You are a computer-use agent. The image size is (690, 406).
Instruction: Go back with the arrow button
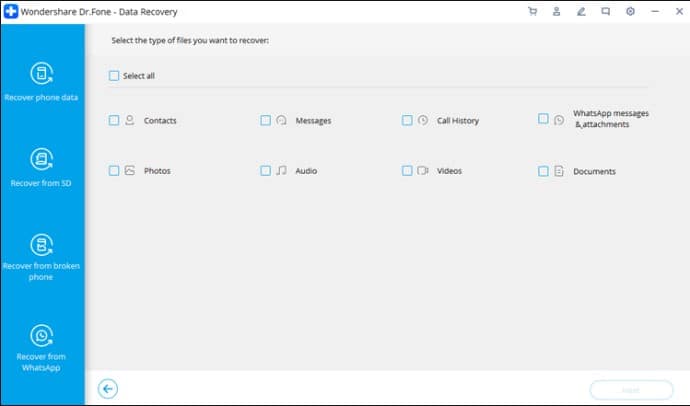pyautogui.click(x=108, y=389)
